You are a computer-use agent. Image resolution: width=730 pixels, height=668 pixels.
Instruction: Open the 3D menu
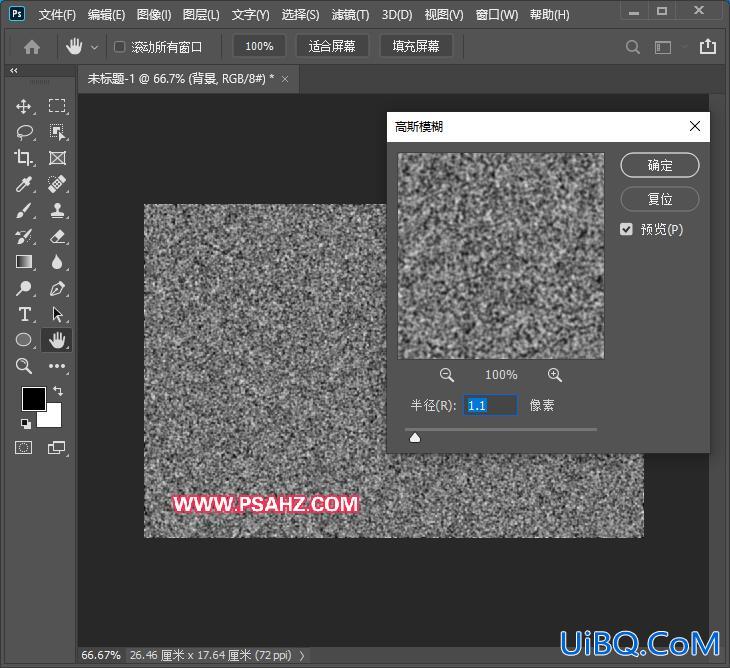[x=397, y=15]
